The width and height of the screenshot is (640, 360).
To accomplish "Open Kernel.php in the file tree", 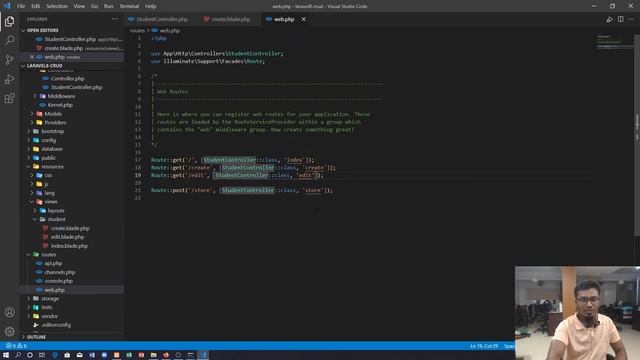I will (x=60, y=105).
